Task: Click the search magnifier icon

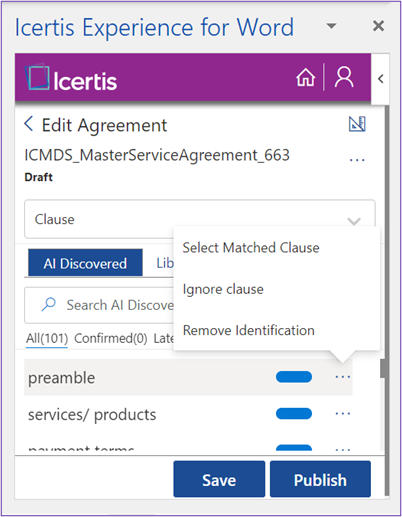Action: [x=49, y=304]
